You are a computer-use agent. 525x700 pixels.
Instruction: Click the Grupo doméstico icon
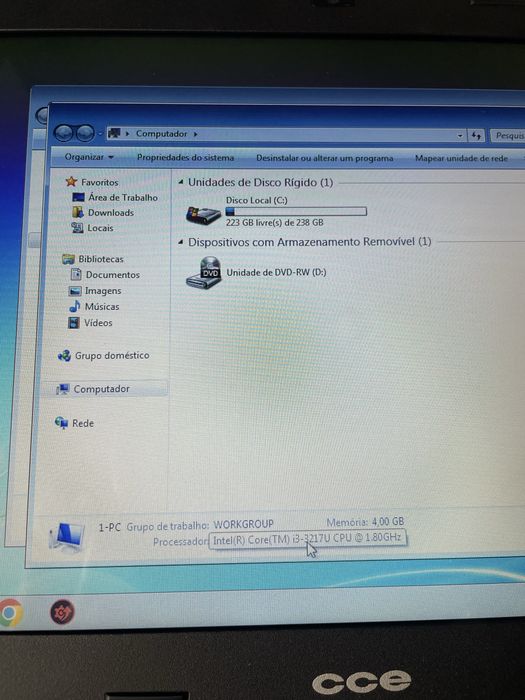[64, 355]
